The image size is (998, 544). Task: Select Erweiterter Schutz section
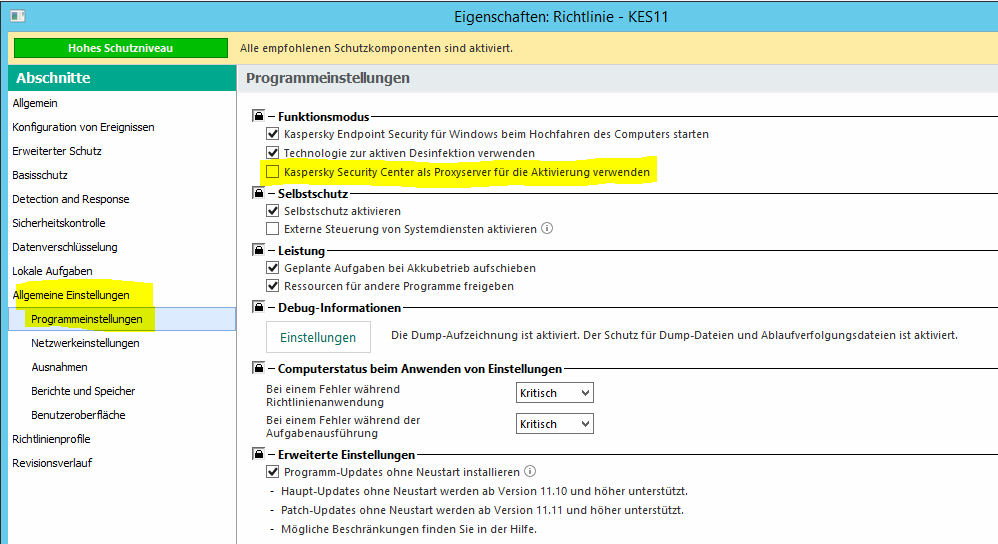(x=57, y=151)
